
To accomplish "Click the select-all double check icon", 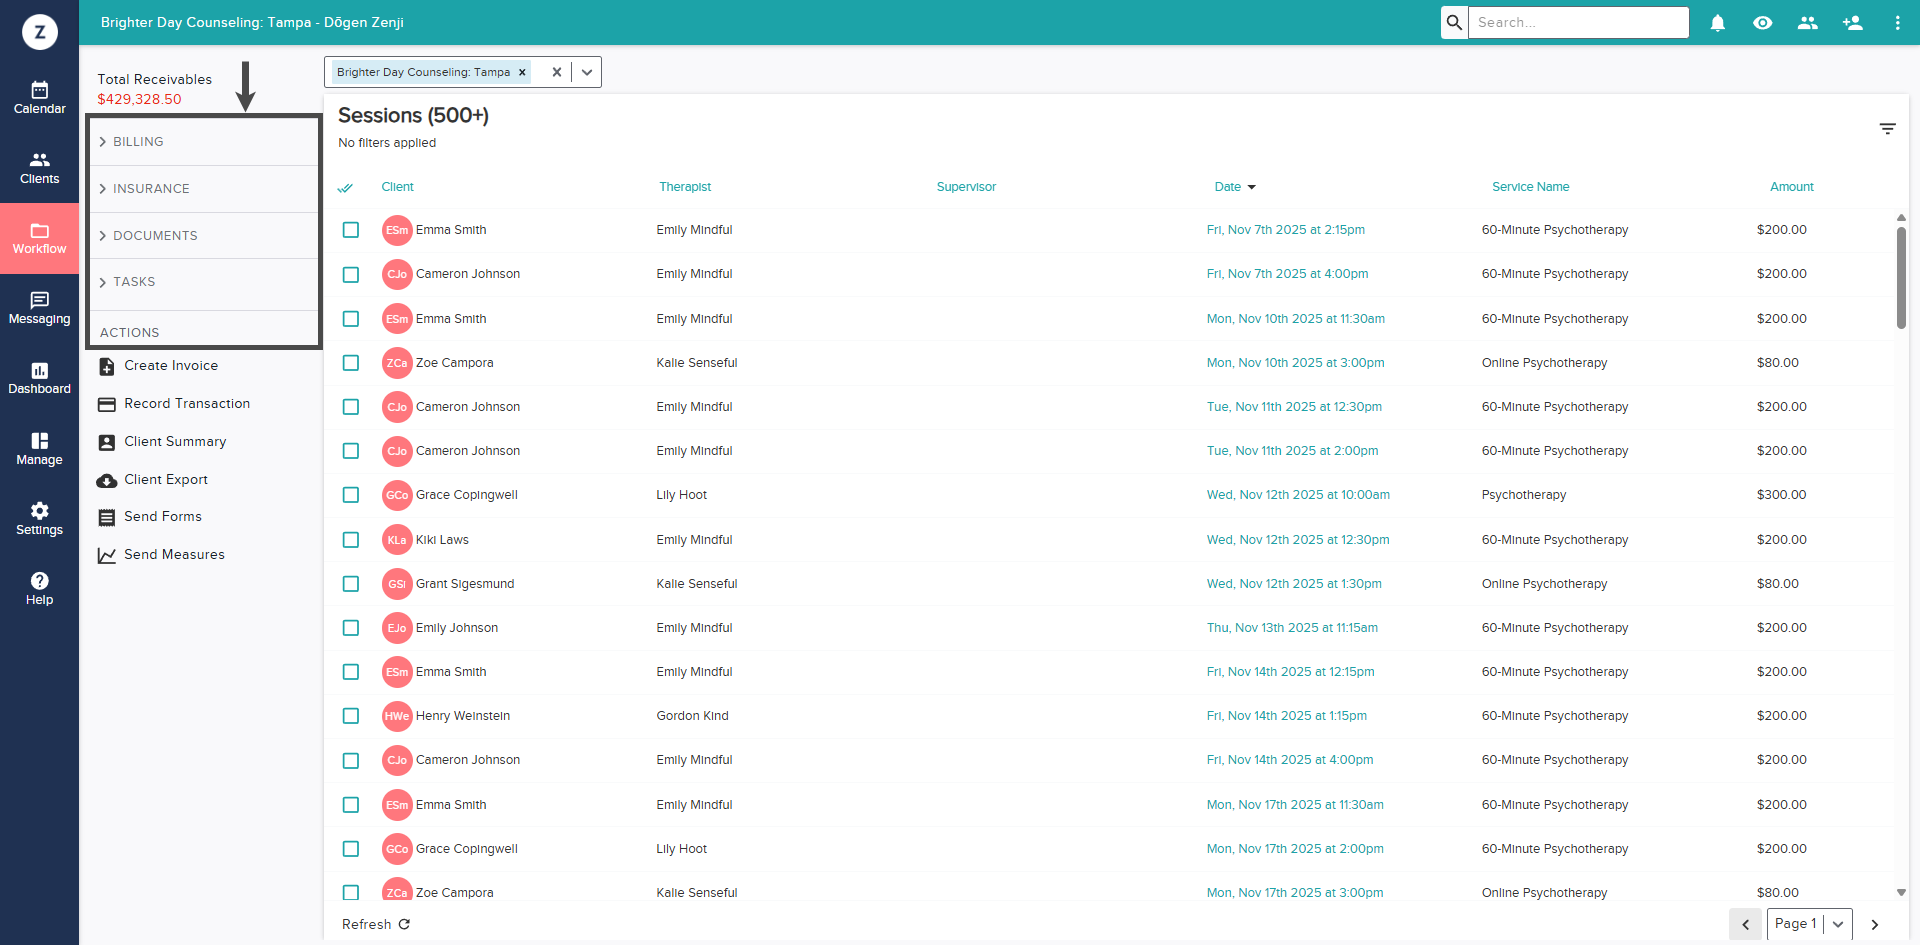I will pos(346,187).
